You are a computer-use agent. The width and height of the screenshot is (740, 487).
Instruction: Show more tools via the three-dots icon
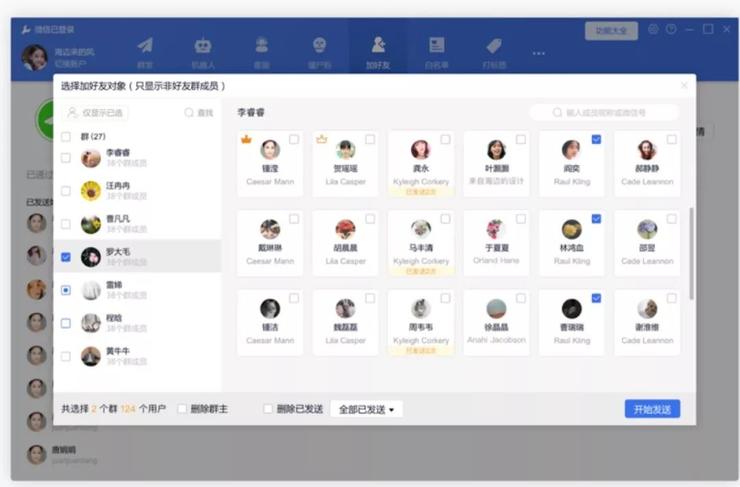click(538, 53)
